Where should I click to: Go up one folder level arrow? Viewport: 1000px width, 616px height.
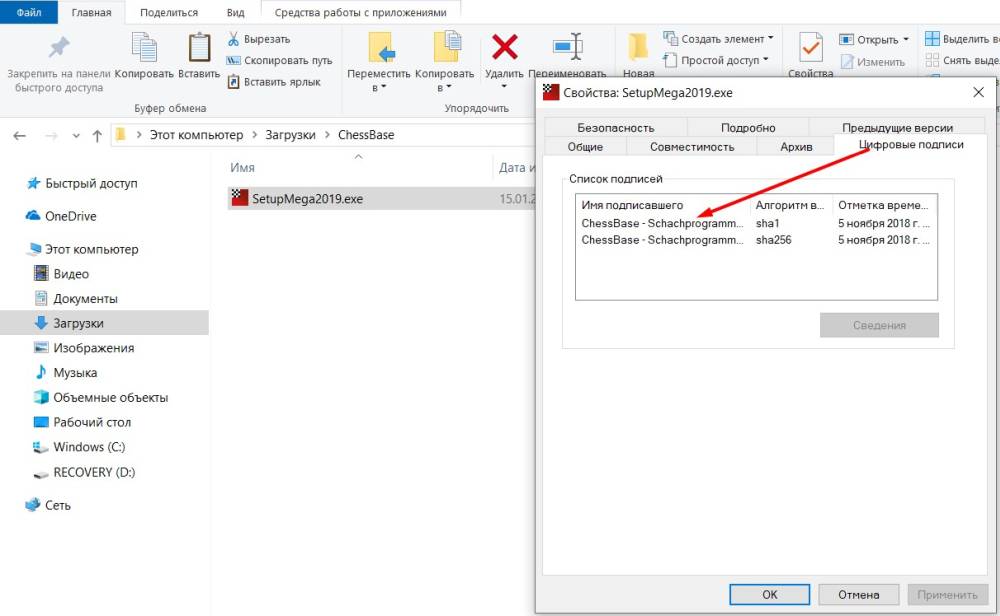coord(97,135)
